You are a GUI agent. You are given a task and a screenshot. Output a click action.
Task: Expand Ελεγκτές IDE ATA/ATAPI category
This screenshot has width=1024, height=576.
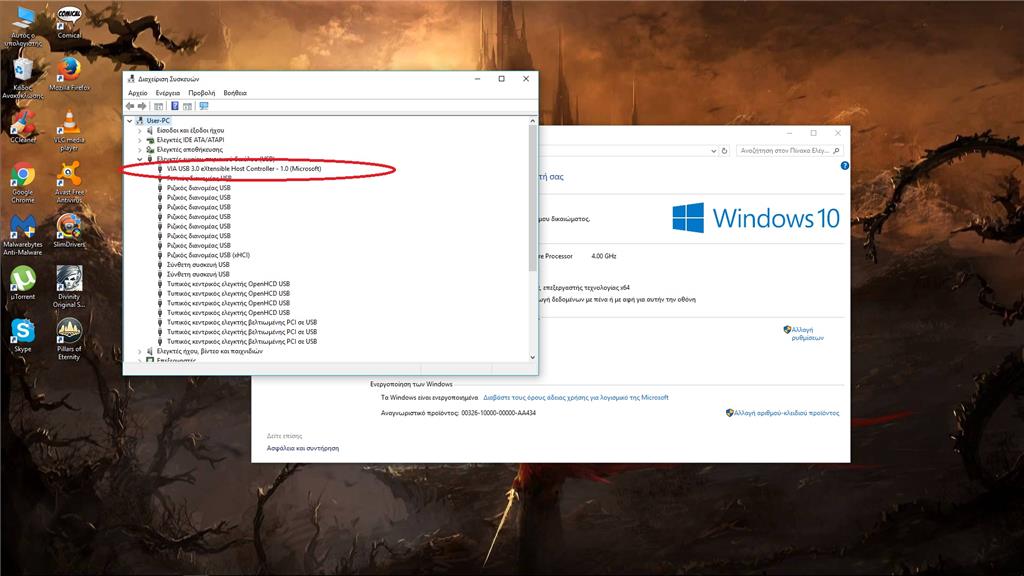pos(140,140)
